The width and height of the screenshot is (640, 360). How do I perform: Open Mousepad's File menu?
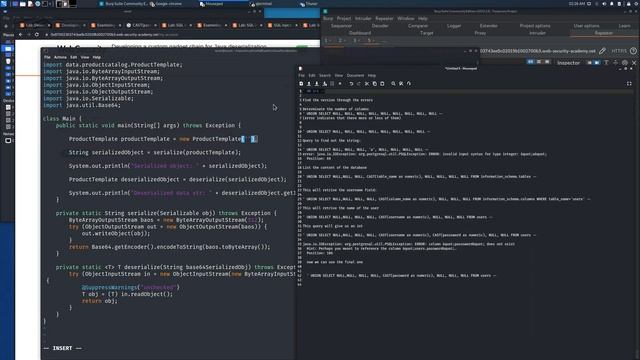pyautogui.click(x=301, y=76)
